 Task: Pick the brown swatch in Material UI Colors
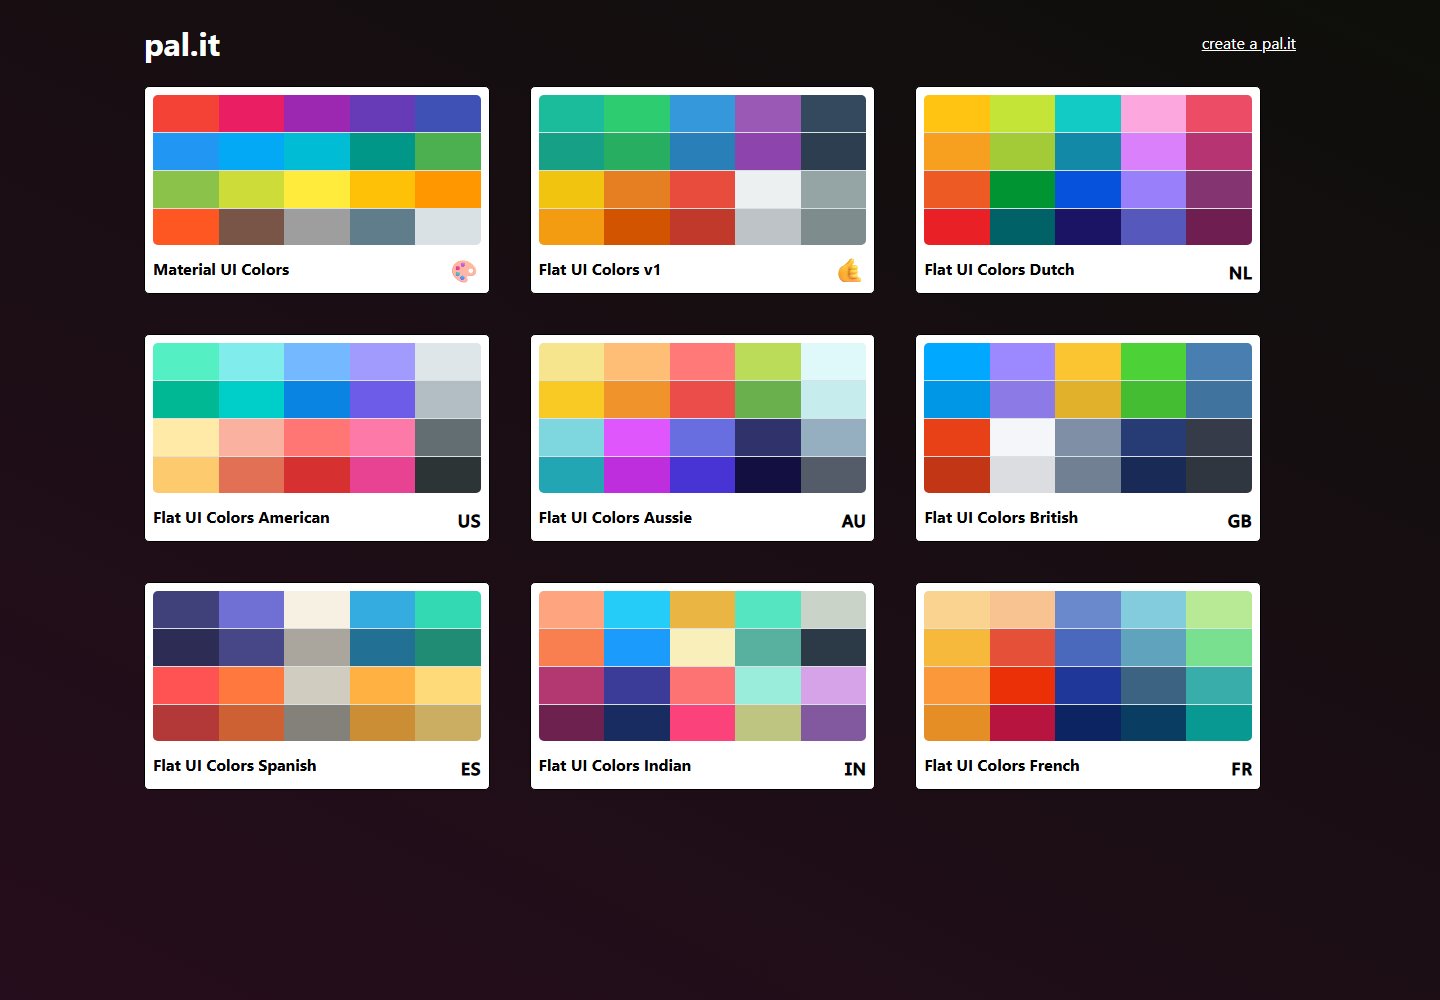(251, 227)
